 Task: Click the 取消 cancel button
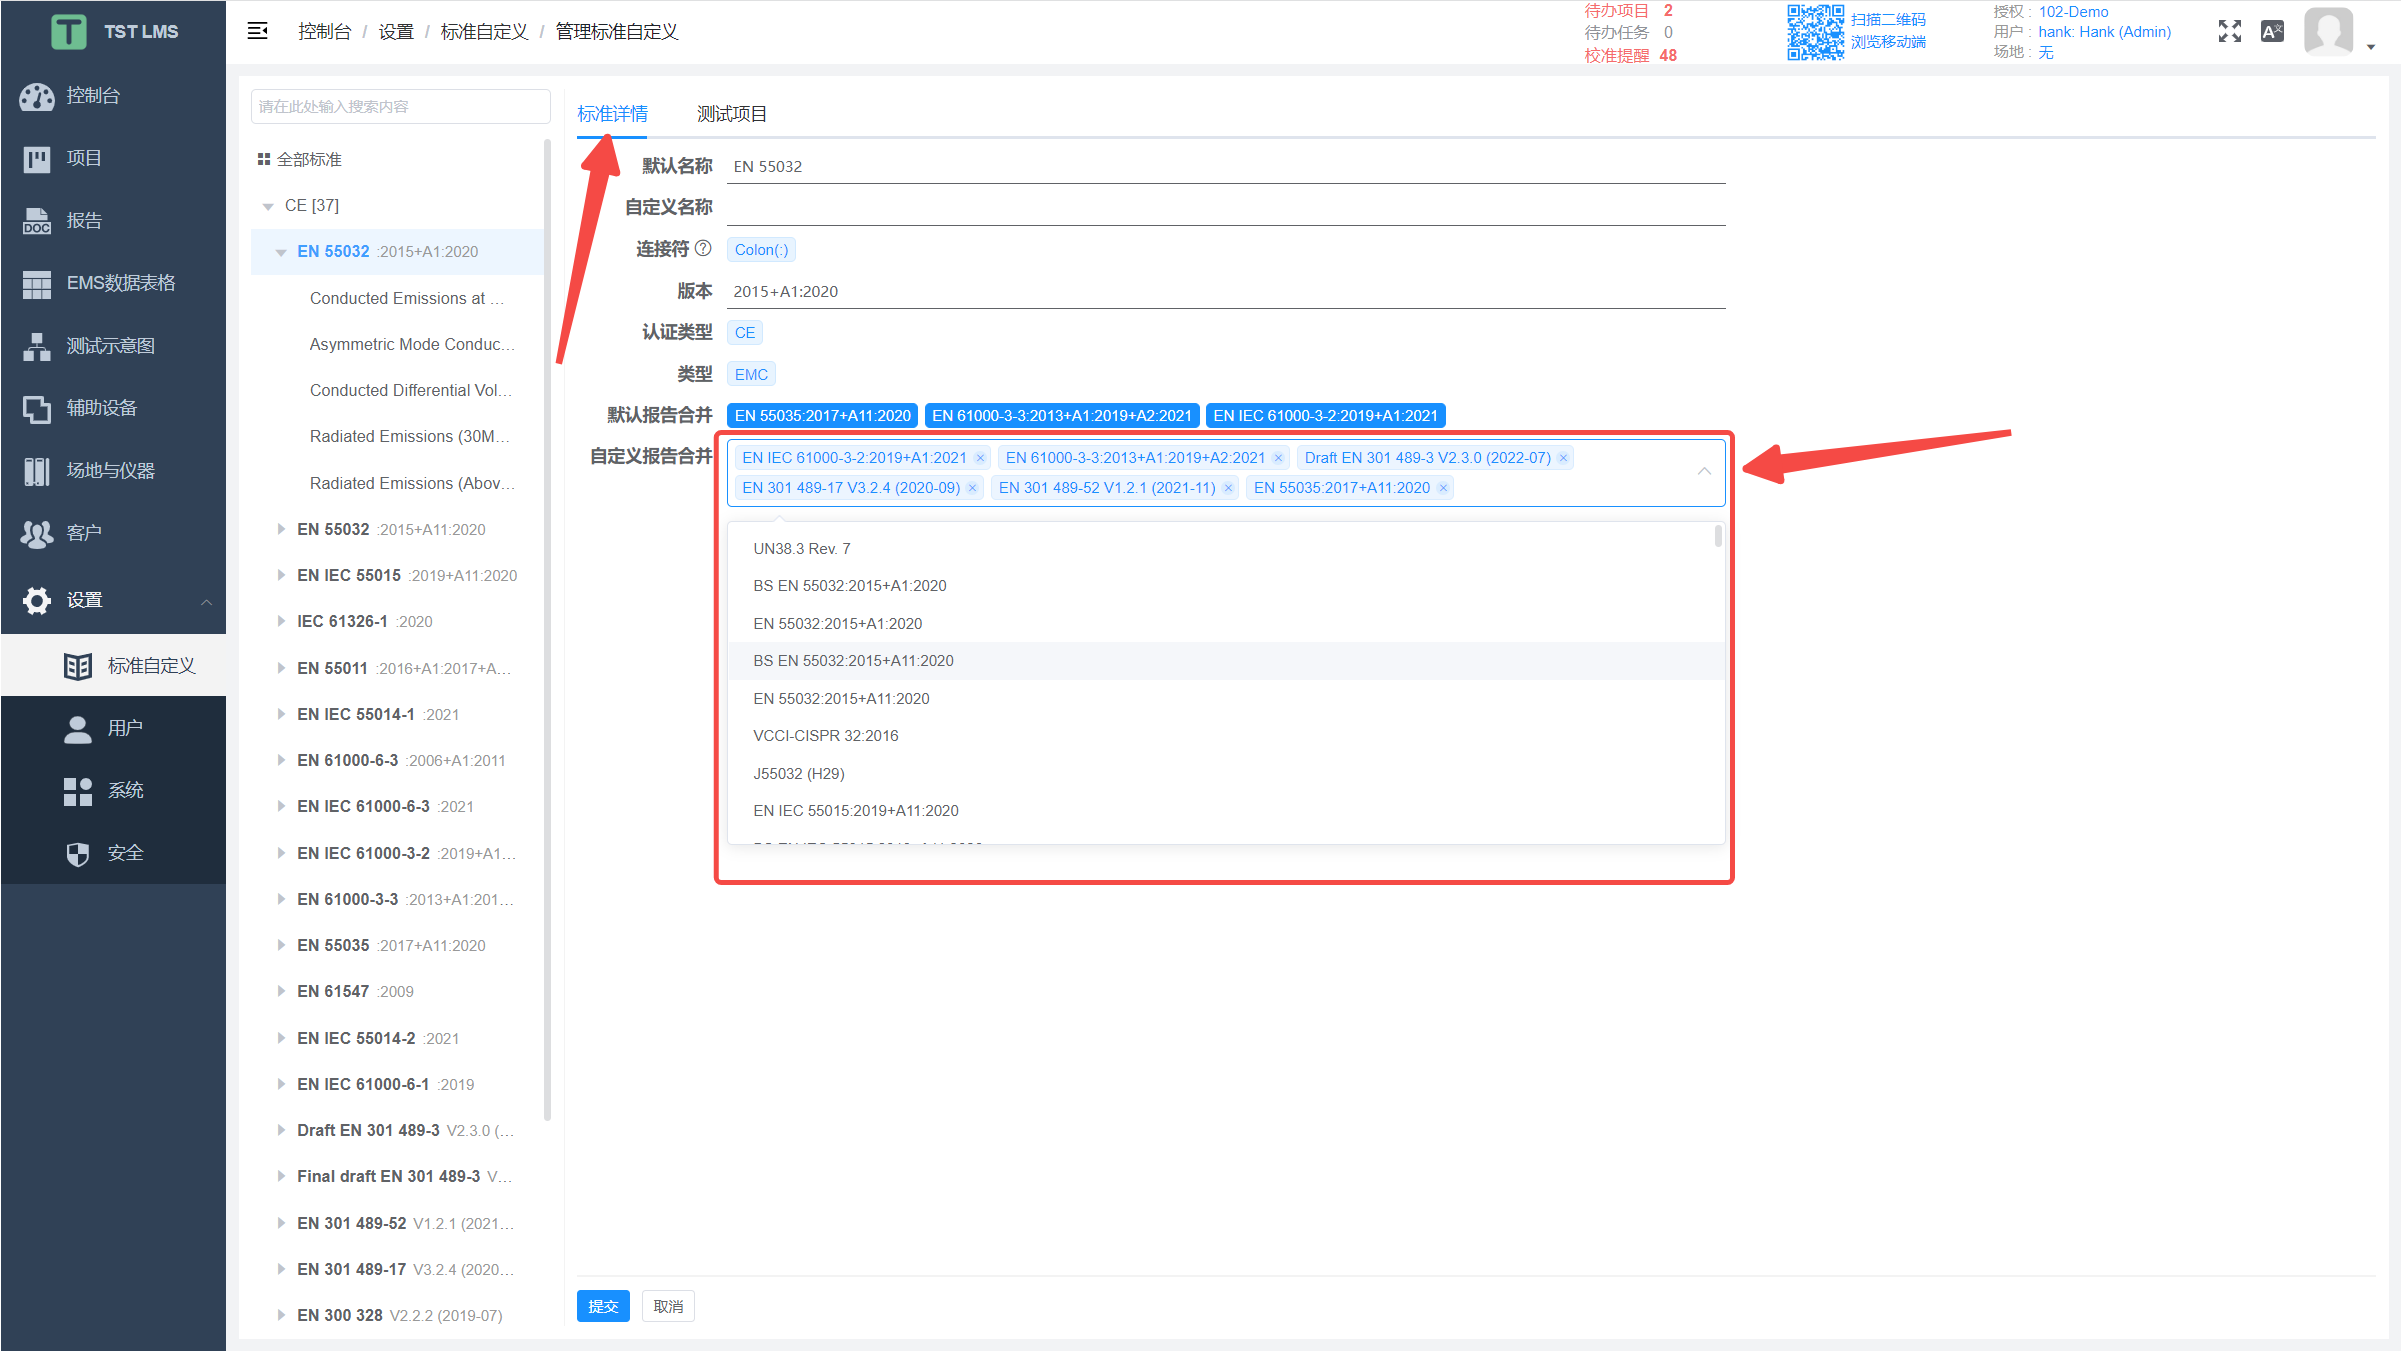(x=668, y=1306)
